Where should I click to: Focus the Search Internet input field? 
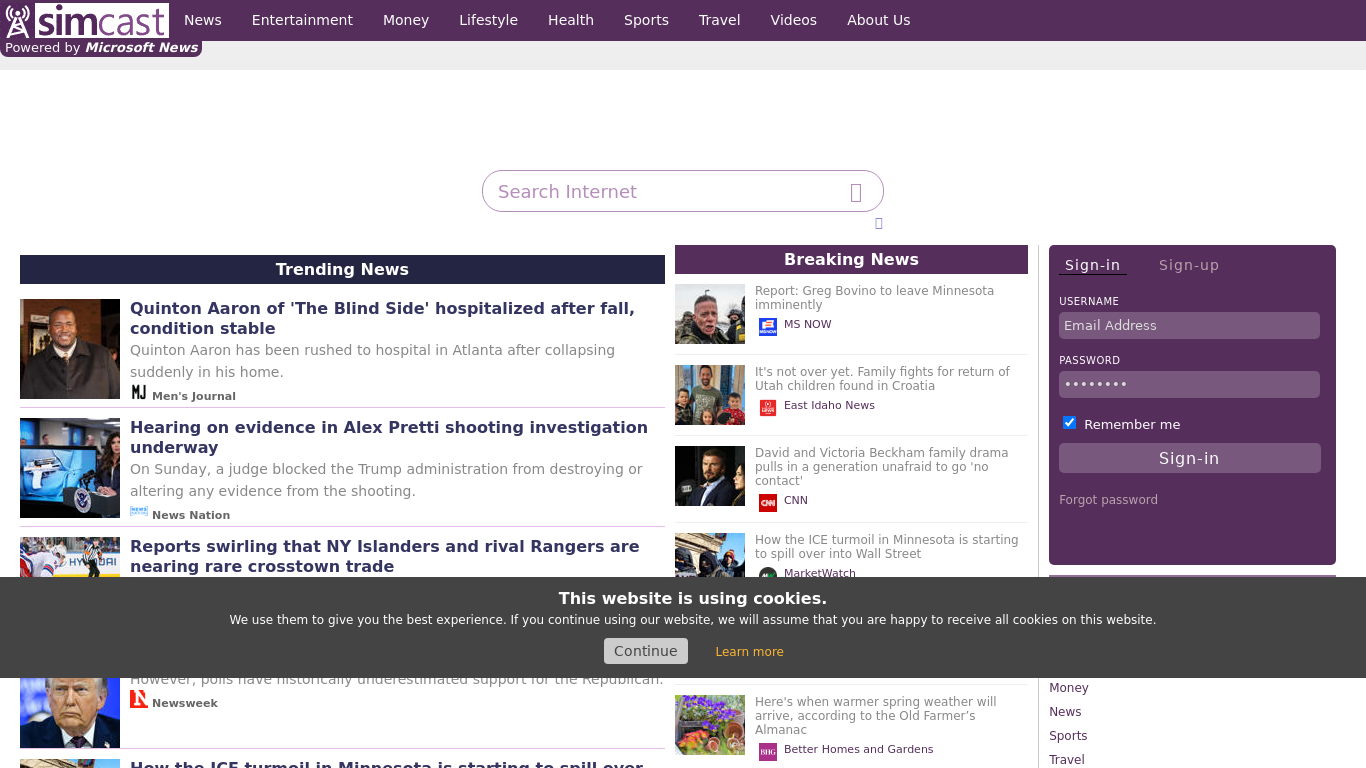(665, 192)
